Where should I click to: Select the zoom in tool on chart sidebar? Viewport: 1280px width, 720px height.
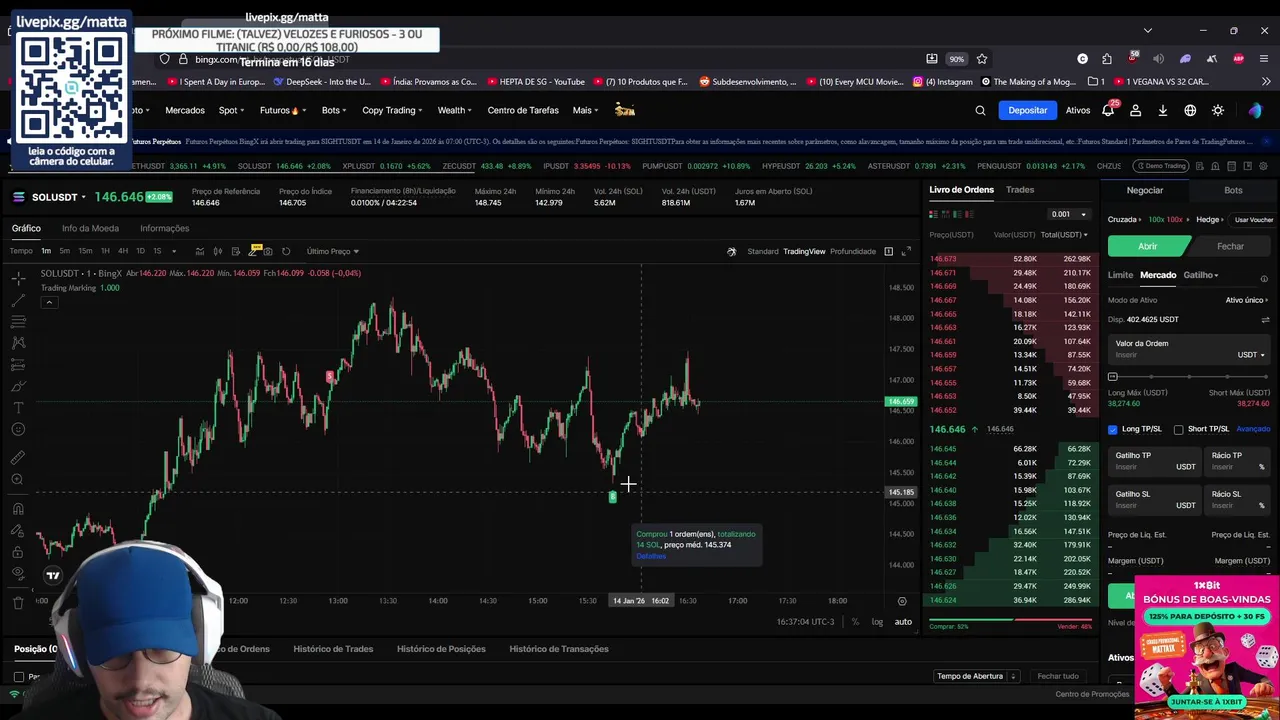[18, 479]
